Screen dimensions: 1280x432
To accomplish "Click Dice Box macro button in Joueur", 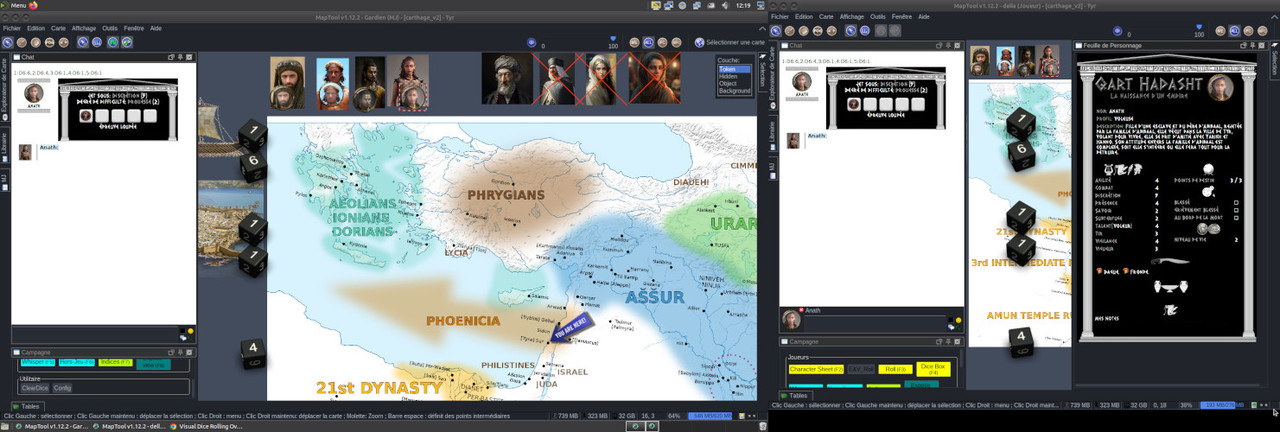I will pyautogui.click(x=933, y=369).
